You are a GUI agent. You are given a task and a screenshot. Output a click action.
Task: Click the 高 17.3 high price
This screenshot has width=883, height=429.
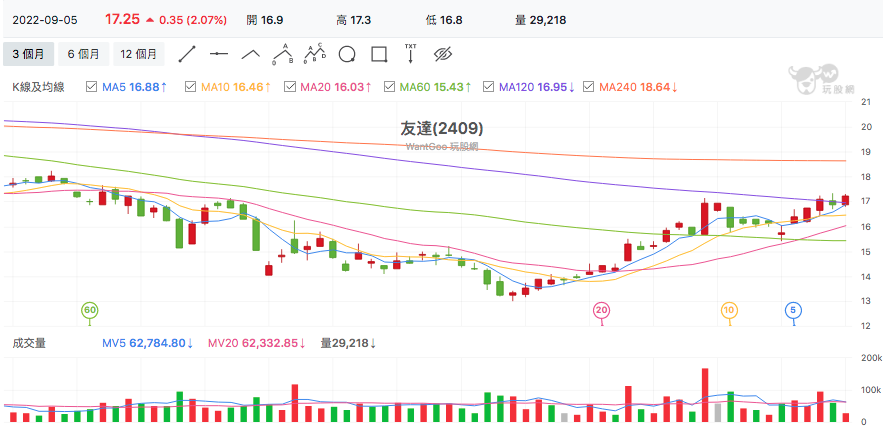coord(353,20)
